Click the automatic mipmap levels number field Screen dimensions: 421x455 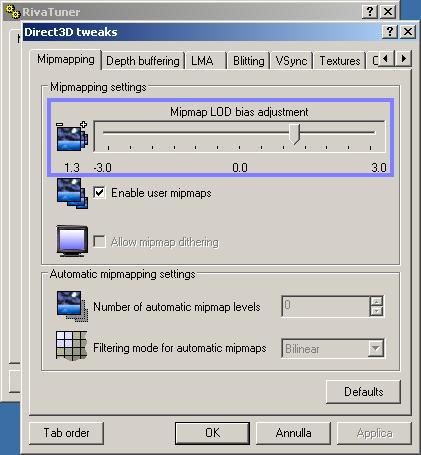tap(326, 306)
